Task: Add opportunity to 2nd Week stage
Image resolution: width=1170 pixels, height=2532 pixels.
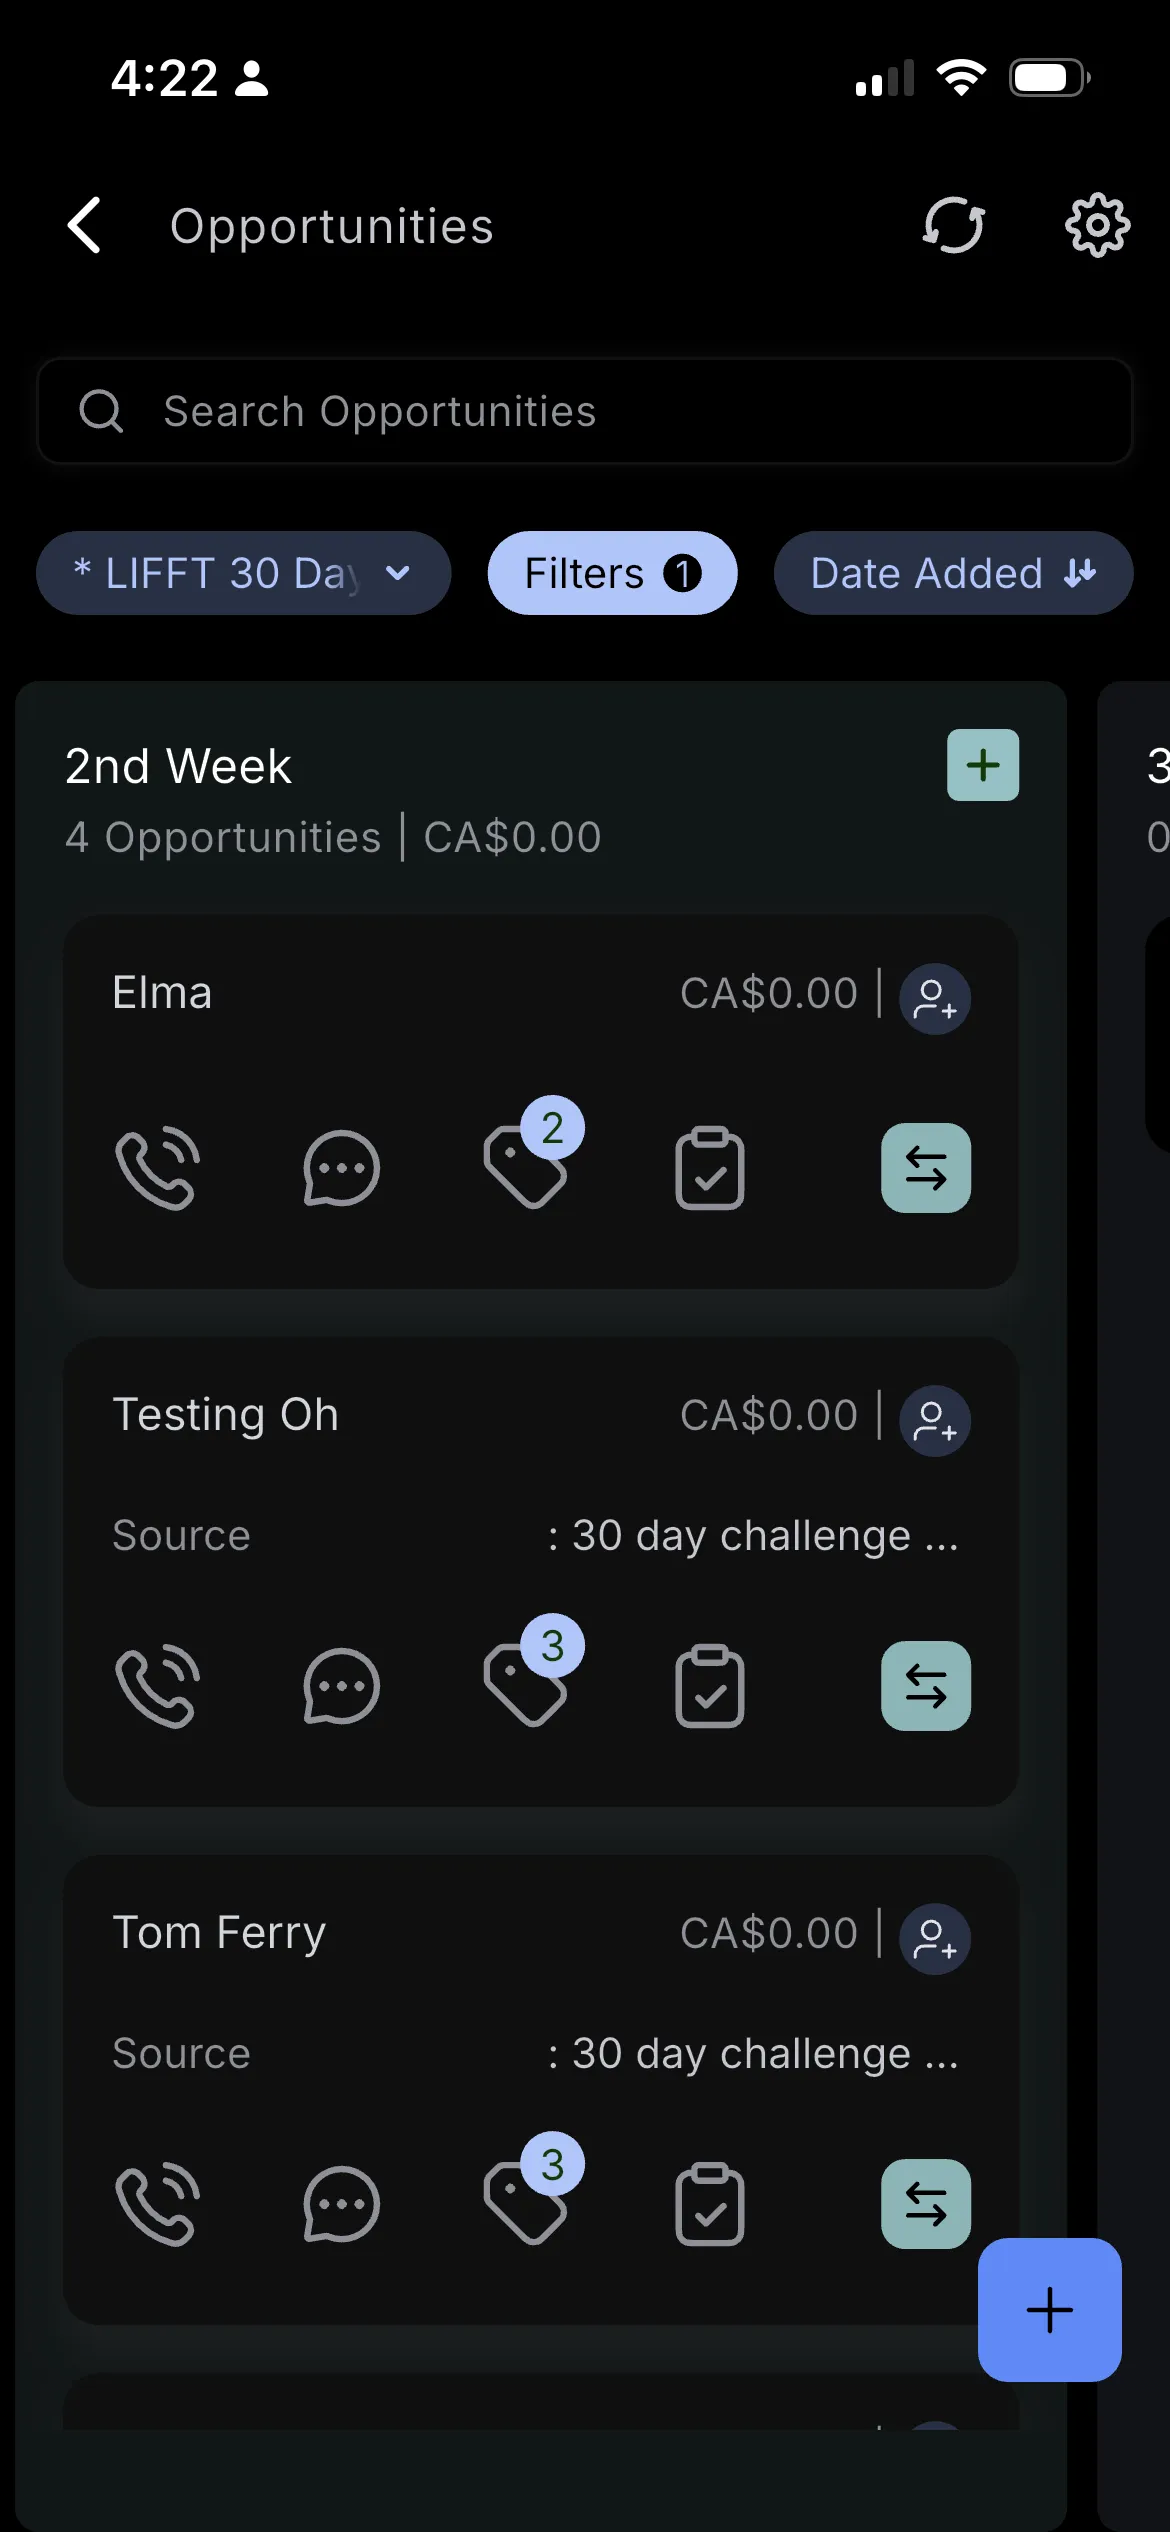Action: point(982,765)
